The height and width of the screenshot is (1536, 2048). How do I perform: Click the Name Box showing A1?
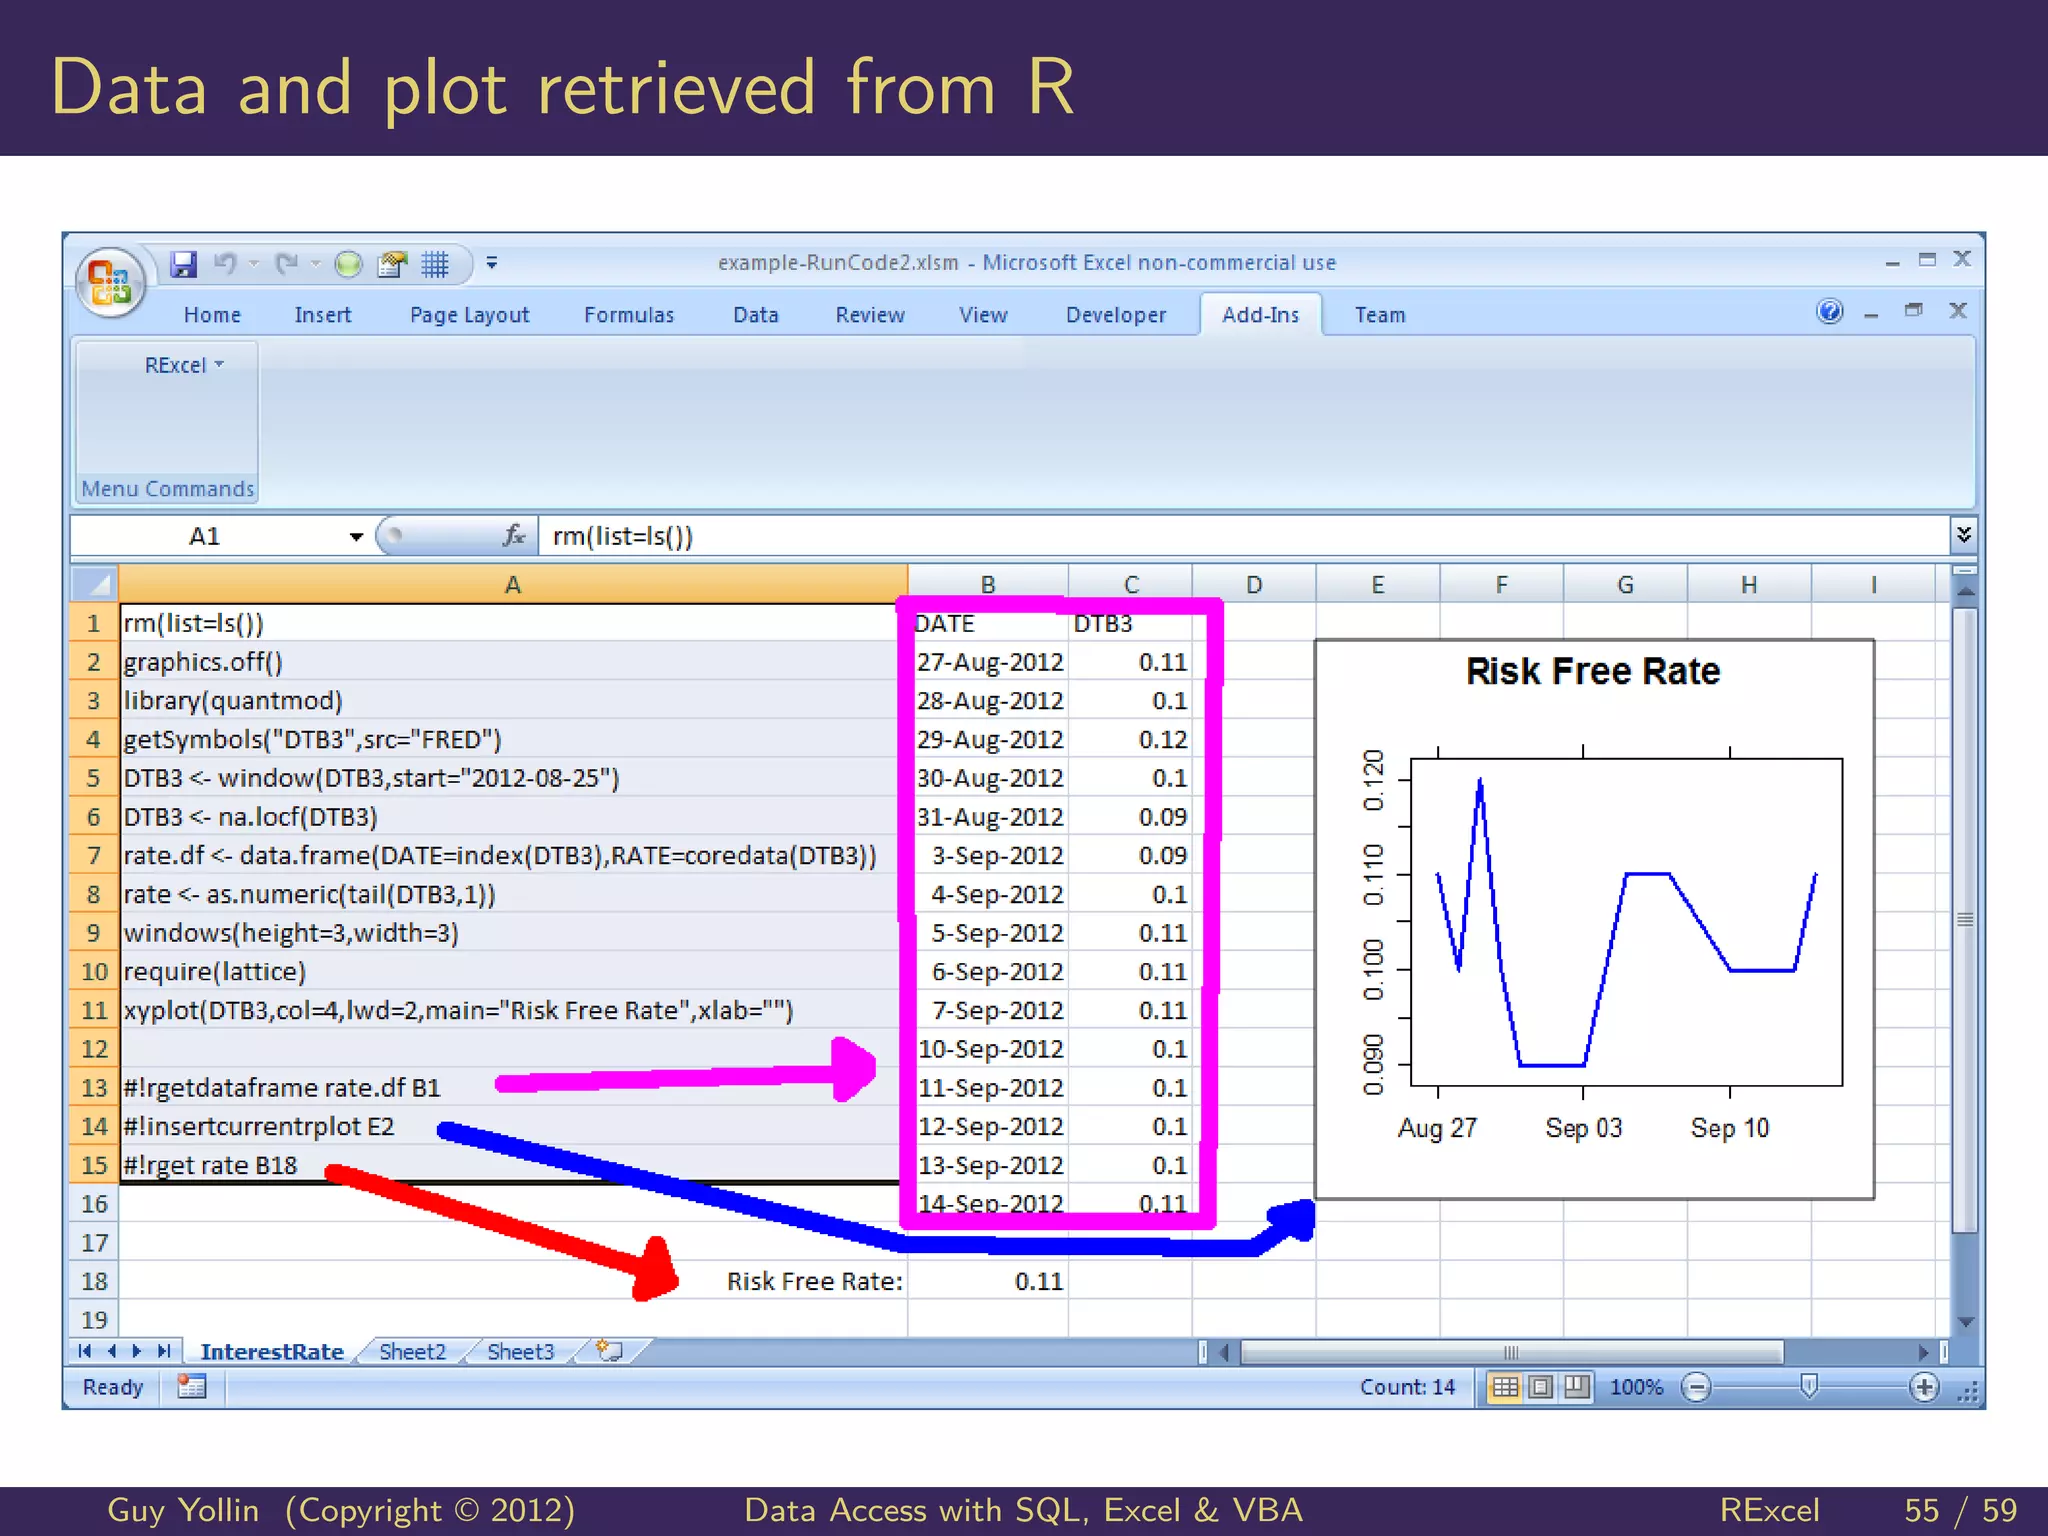(x=205, y=536)
